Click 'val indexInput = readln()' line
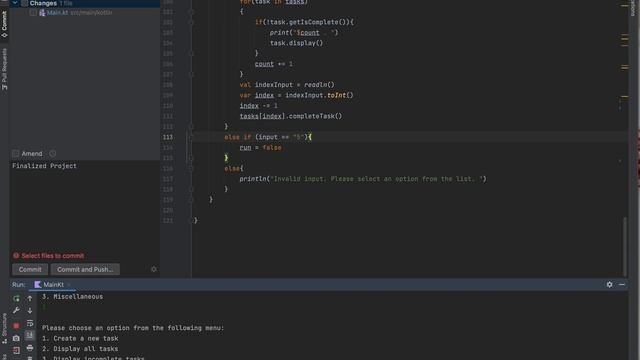The height and width of the screenshot is (360, 640). [287, 85]
